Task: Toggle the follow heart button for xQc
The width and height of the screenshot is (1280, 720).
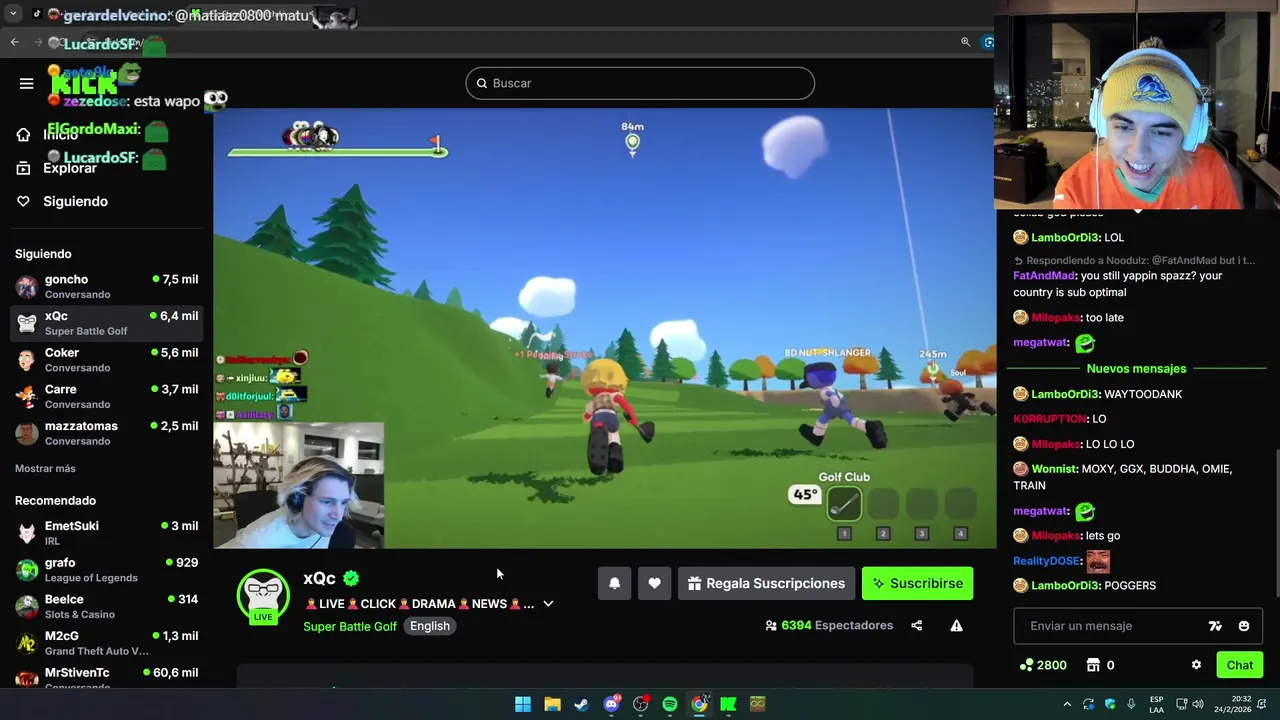Action: click(x=654, y=584)
